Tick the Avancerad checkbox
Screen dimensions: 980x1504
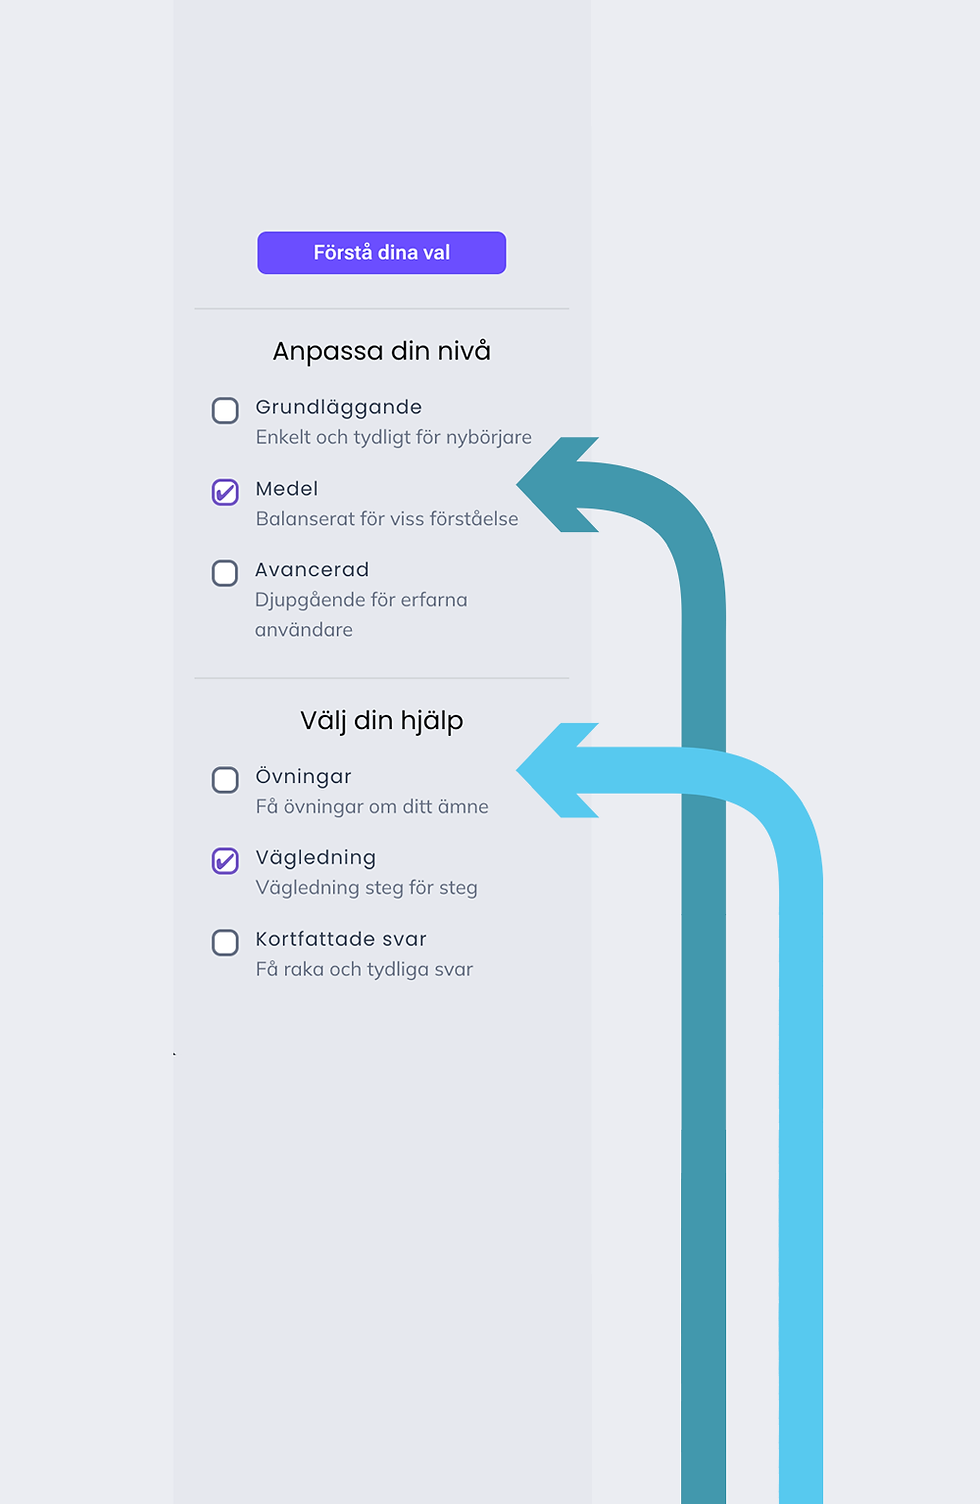225,573
